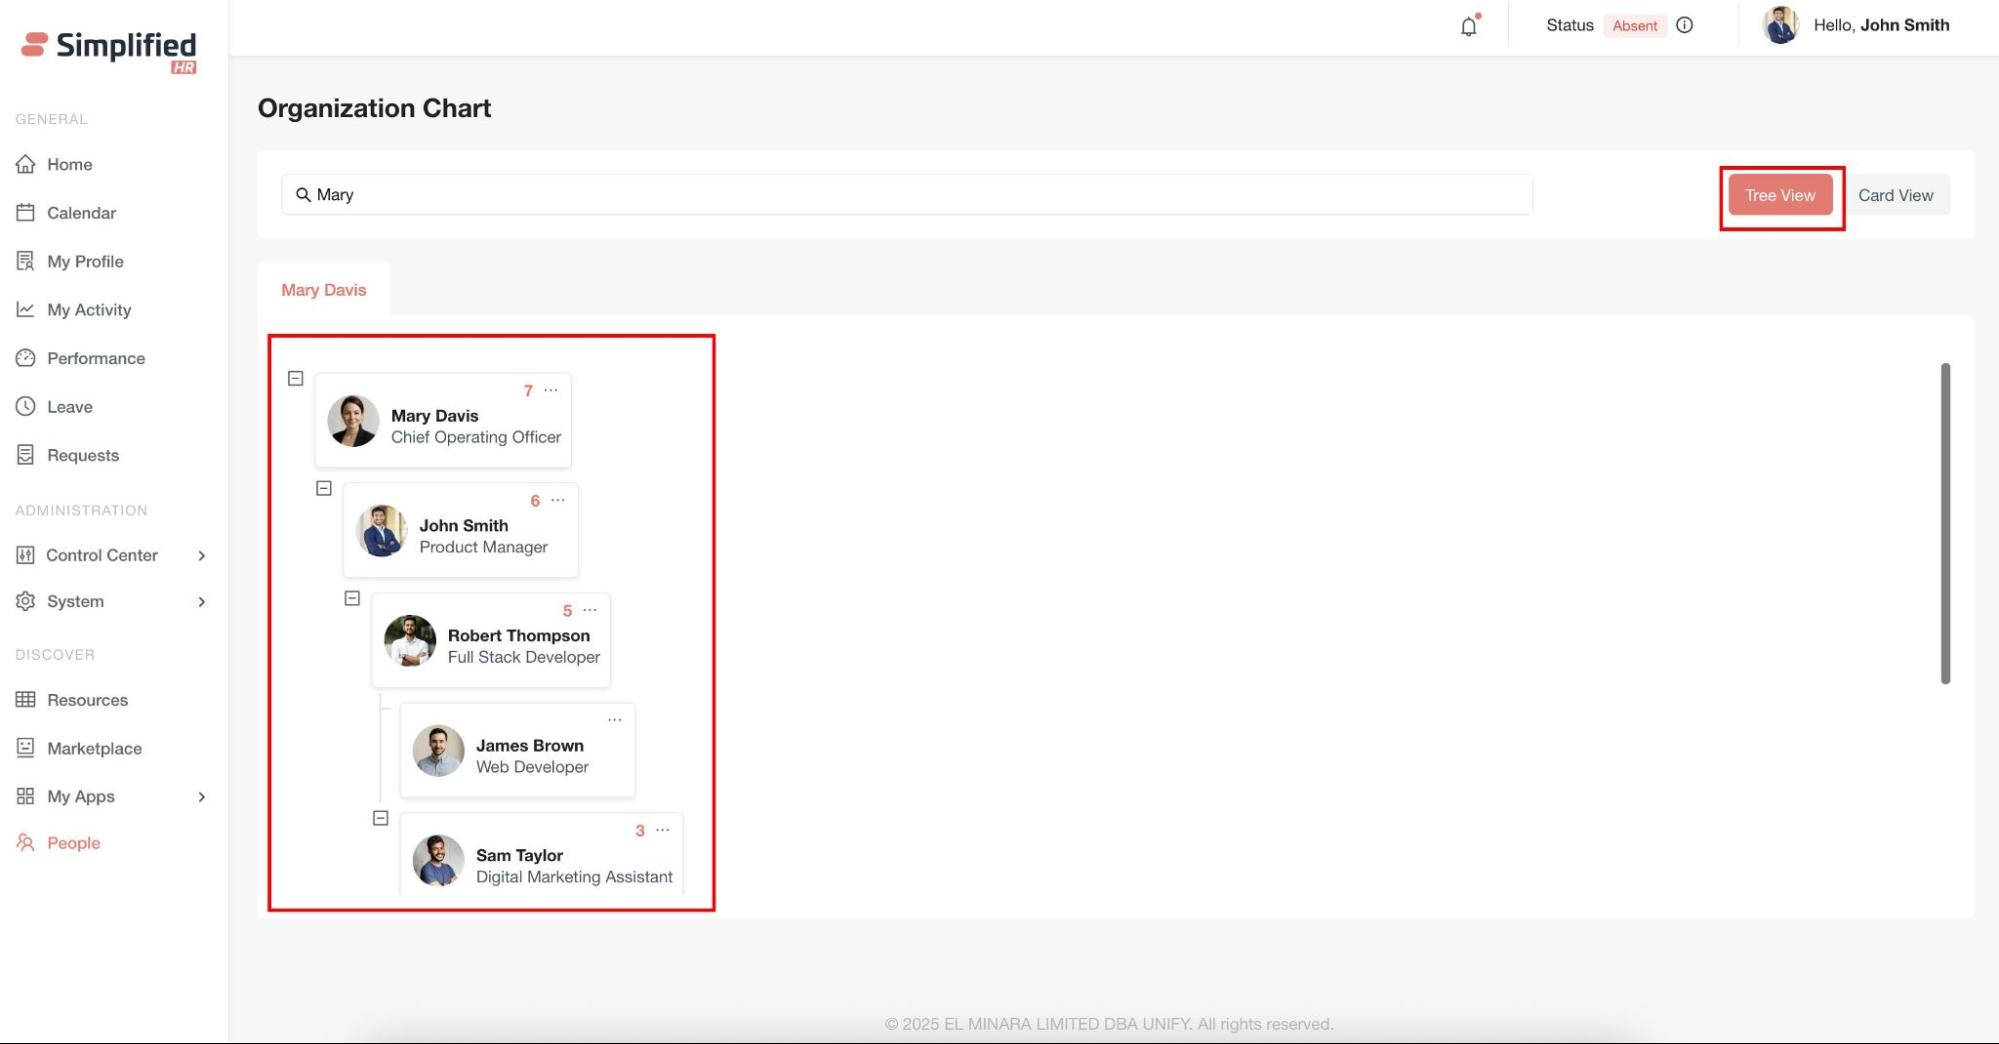The width and height of the screenshot is (1999, 1044).
Task: Click the organization chart vertical scrollbar
Action: 1945,523
